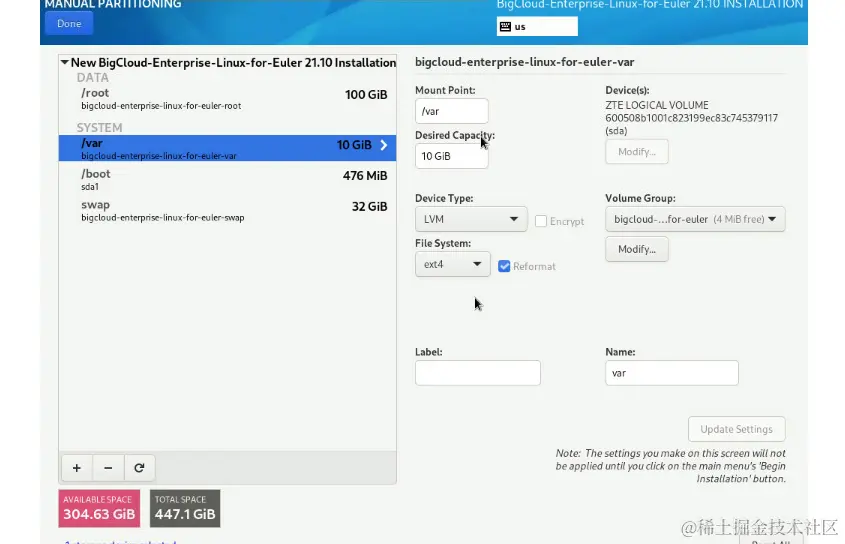The image size is (845, 544).
Task: Click the 304.63 GiB available space box
Action: (99, 508)
